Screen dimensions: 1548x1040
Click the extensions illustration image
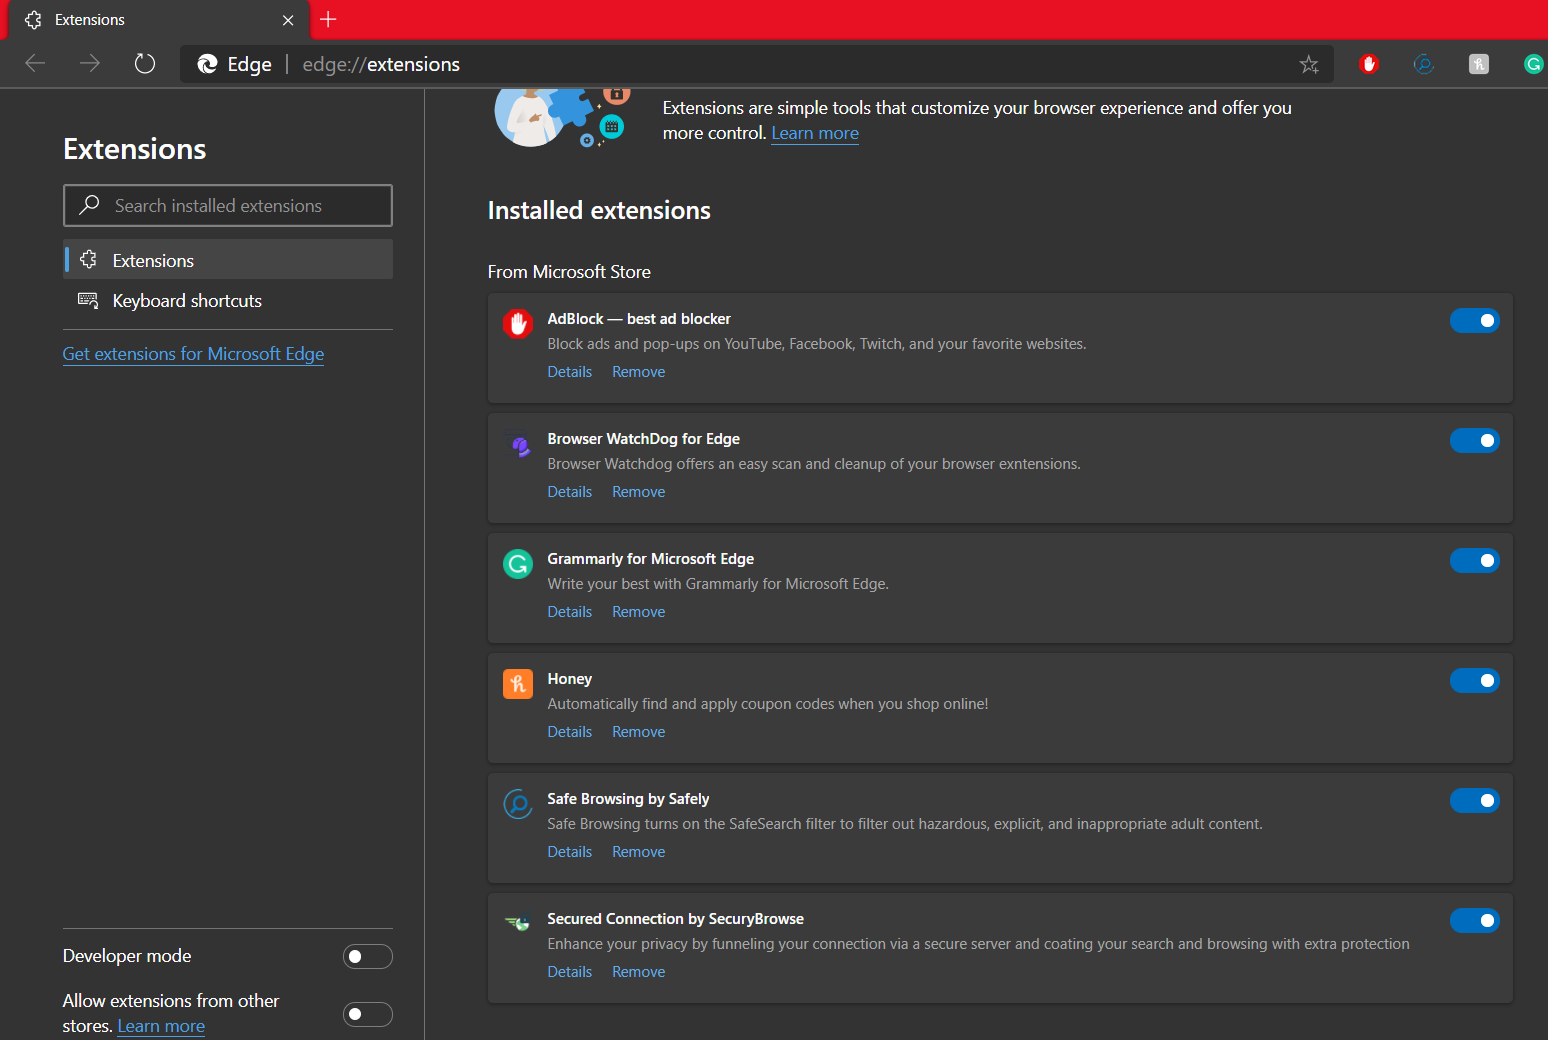(562, 118)
